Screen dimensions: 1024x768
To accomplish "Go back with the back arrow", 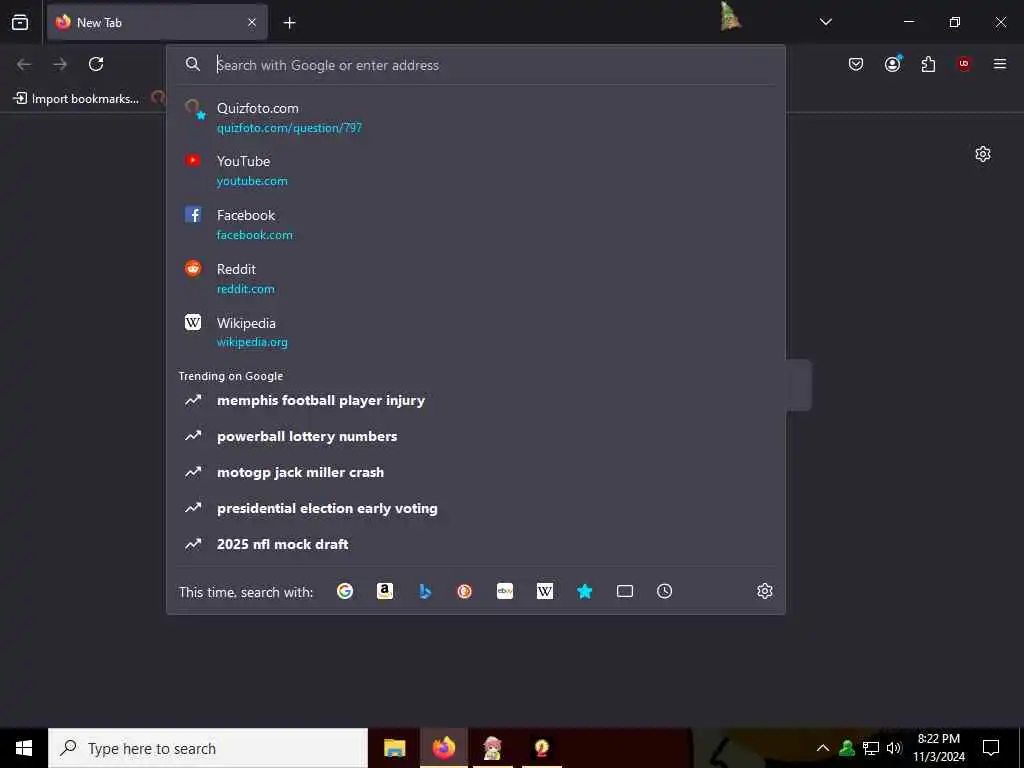I will point(24,64).
